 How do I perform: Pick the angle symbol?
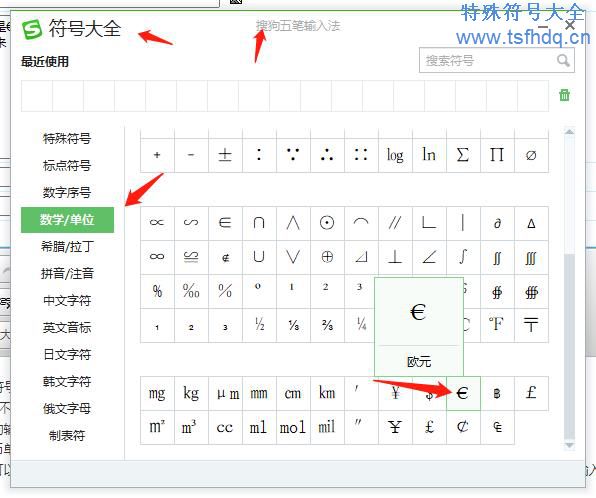coord(429,257)
